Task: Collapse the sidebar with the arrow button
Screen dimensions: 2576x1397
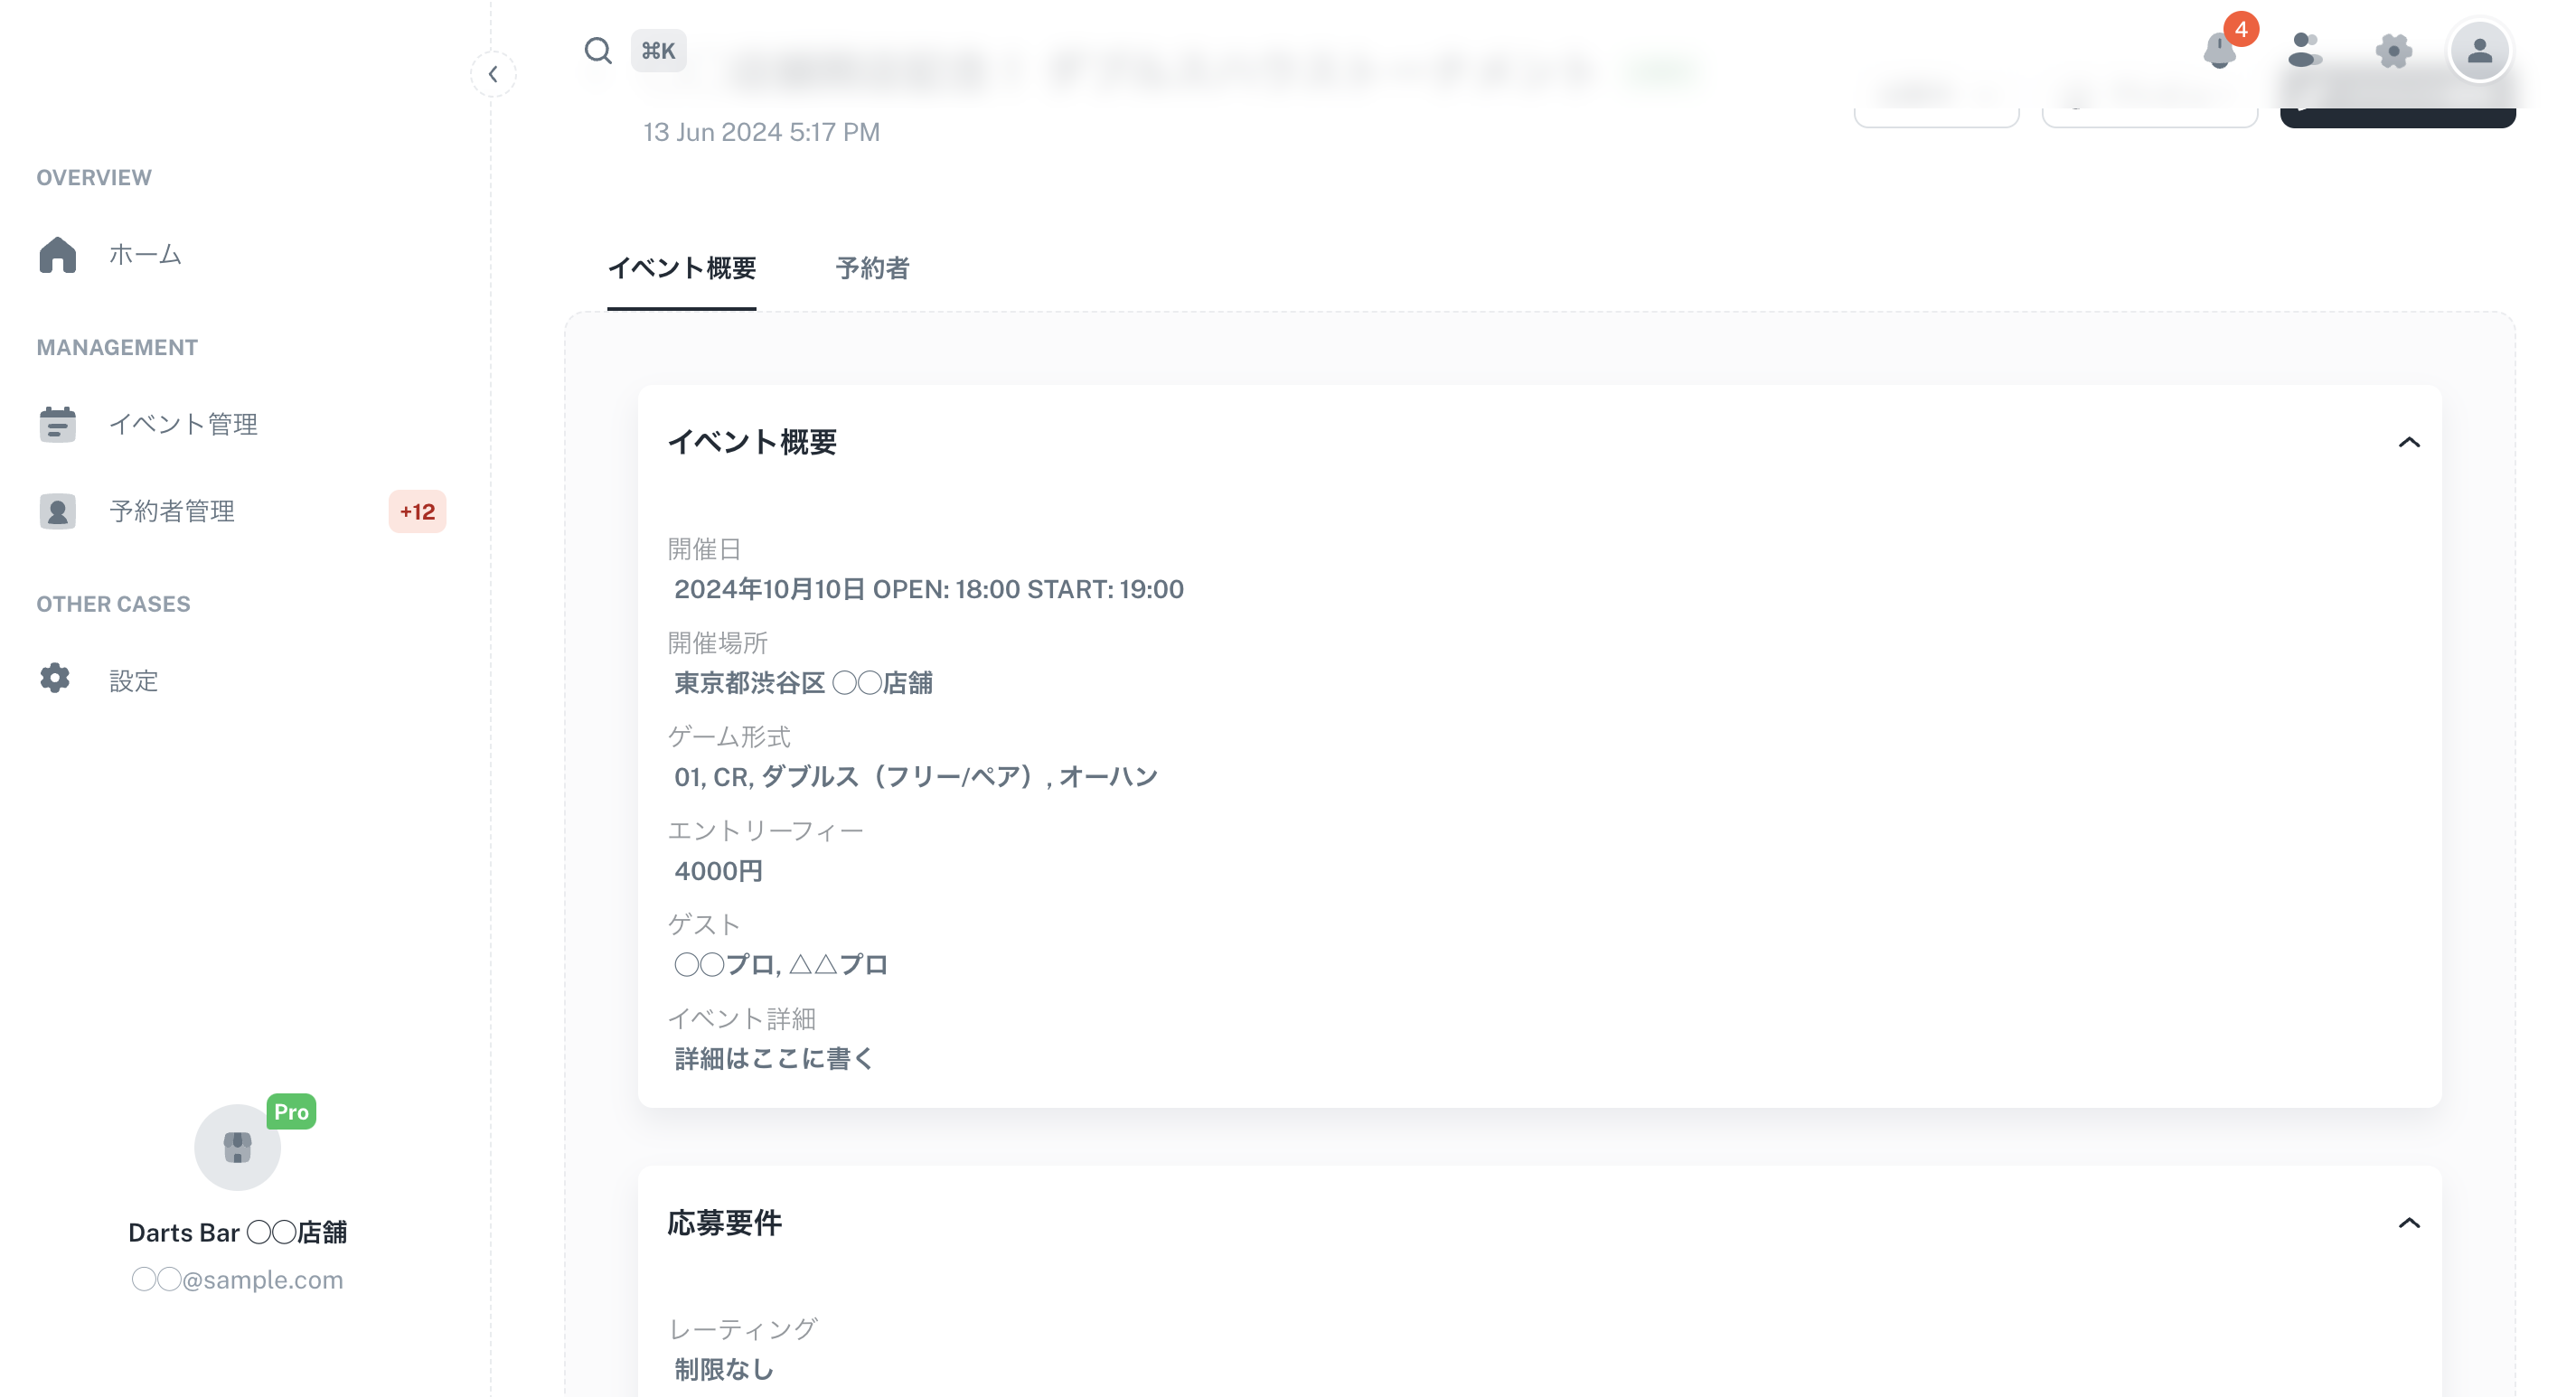Action: click(493, 74)
